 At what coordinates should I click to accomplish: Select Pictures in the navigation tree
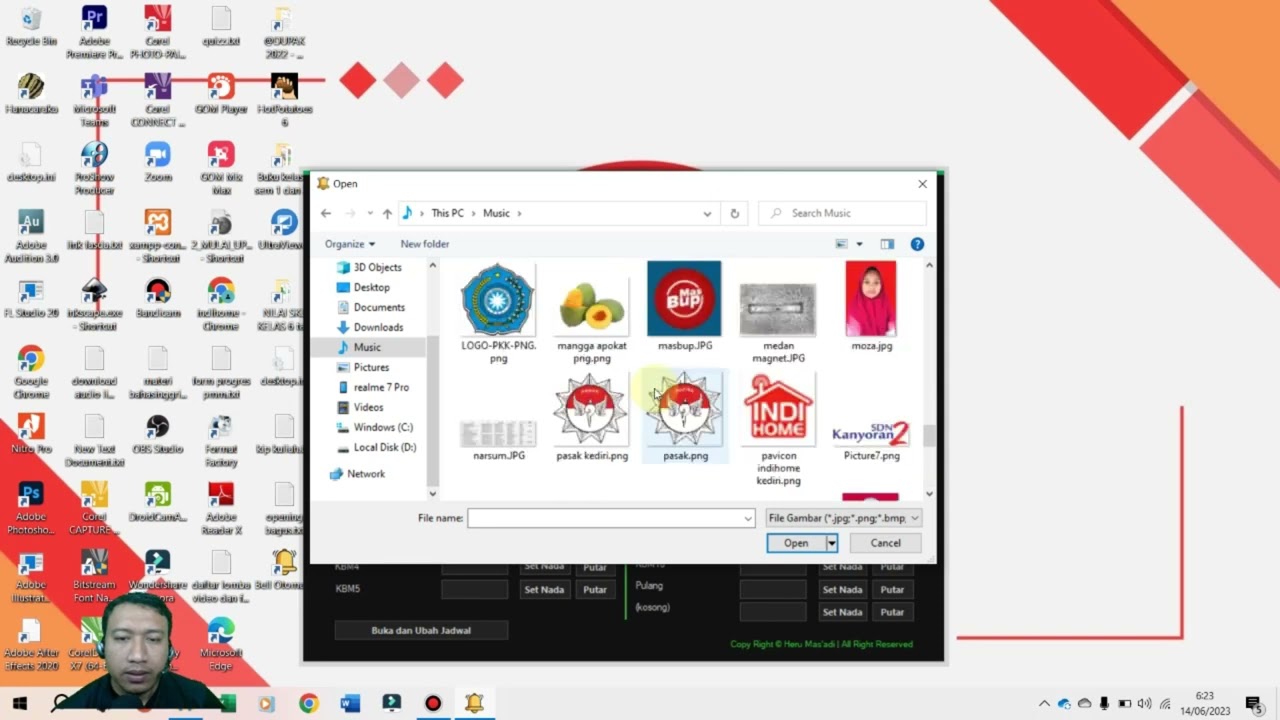point(371,367)
